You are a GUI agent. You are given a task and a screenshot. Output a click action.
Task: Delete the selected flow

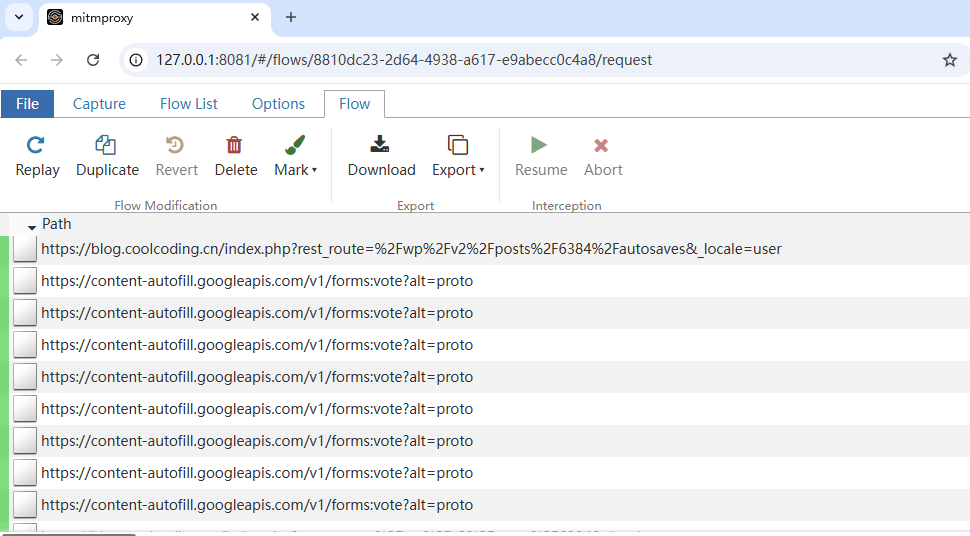click(x=235, y=146)
